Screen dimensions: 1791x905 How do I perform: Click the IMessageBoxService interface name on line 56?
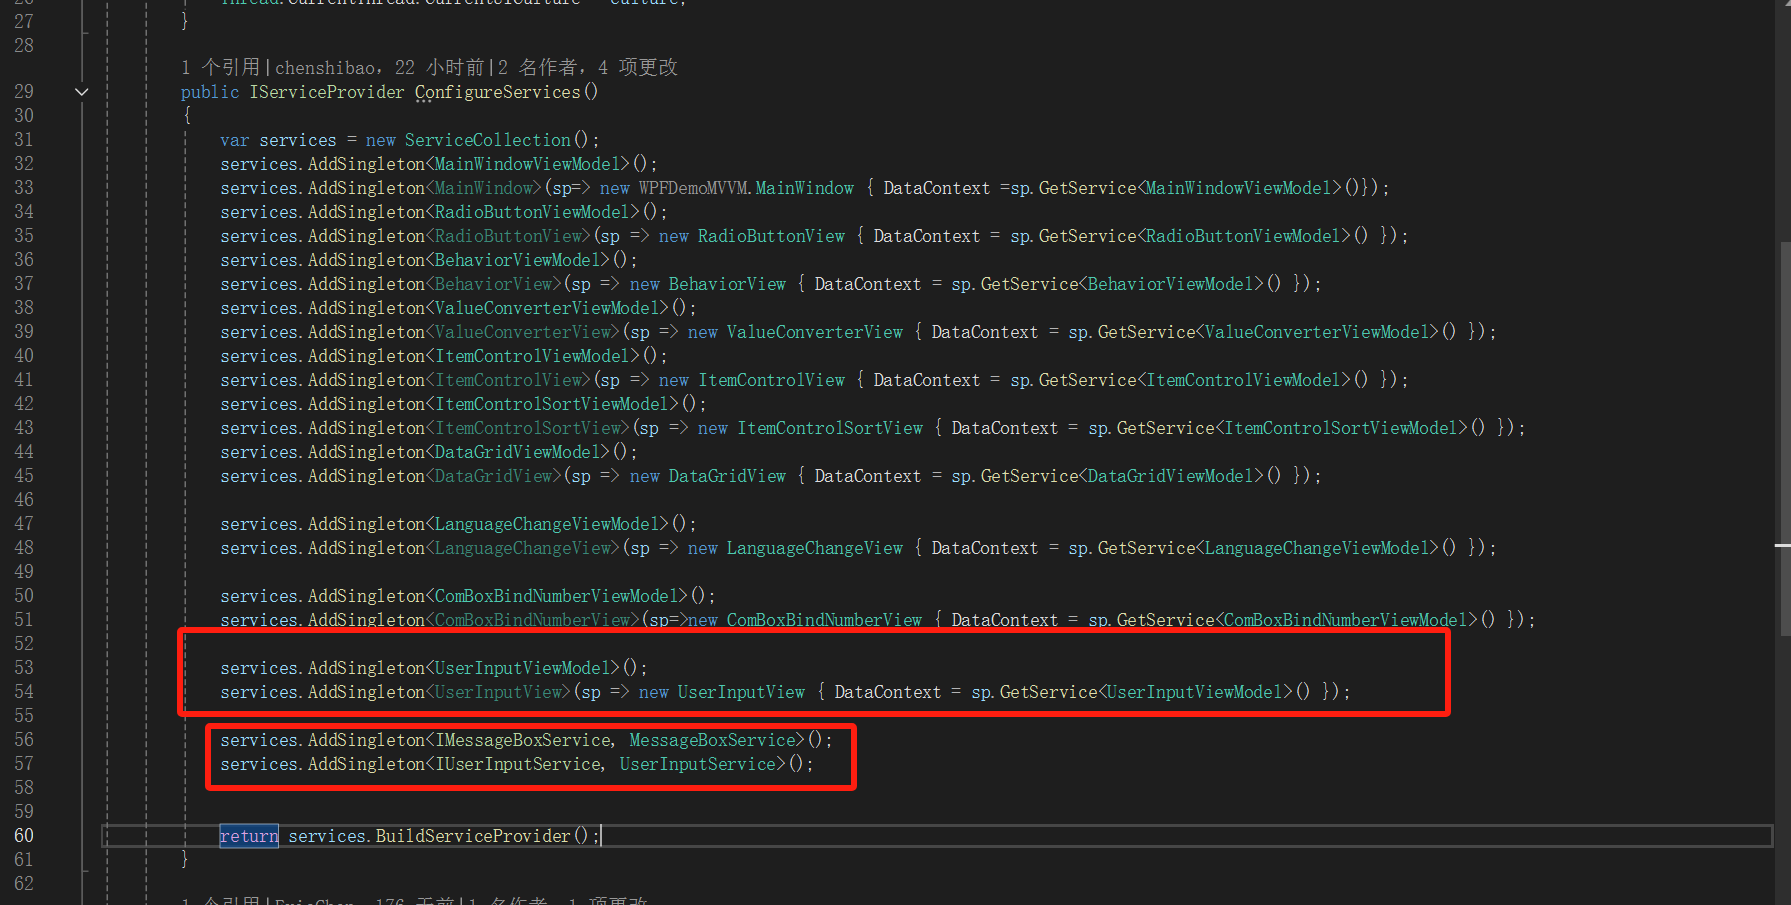[x=523, y=740]
